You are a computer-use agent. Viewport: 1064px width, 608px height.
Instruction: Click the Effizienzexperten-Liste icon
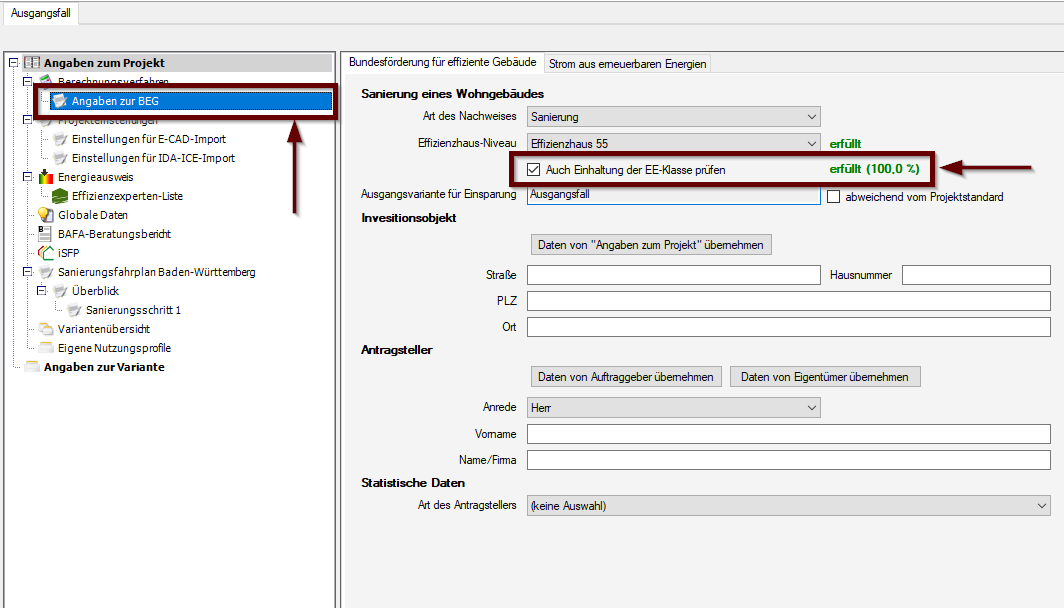point(60,196)
